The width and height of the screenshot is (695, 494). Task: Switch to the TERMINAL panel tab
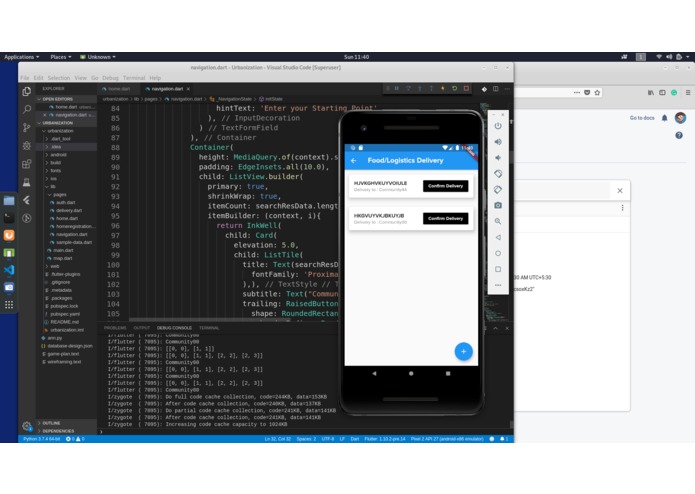(209, 328)
